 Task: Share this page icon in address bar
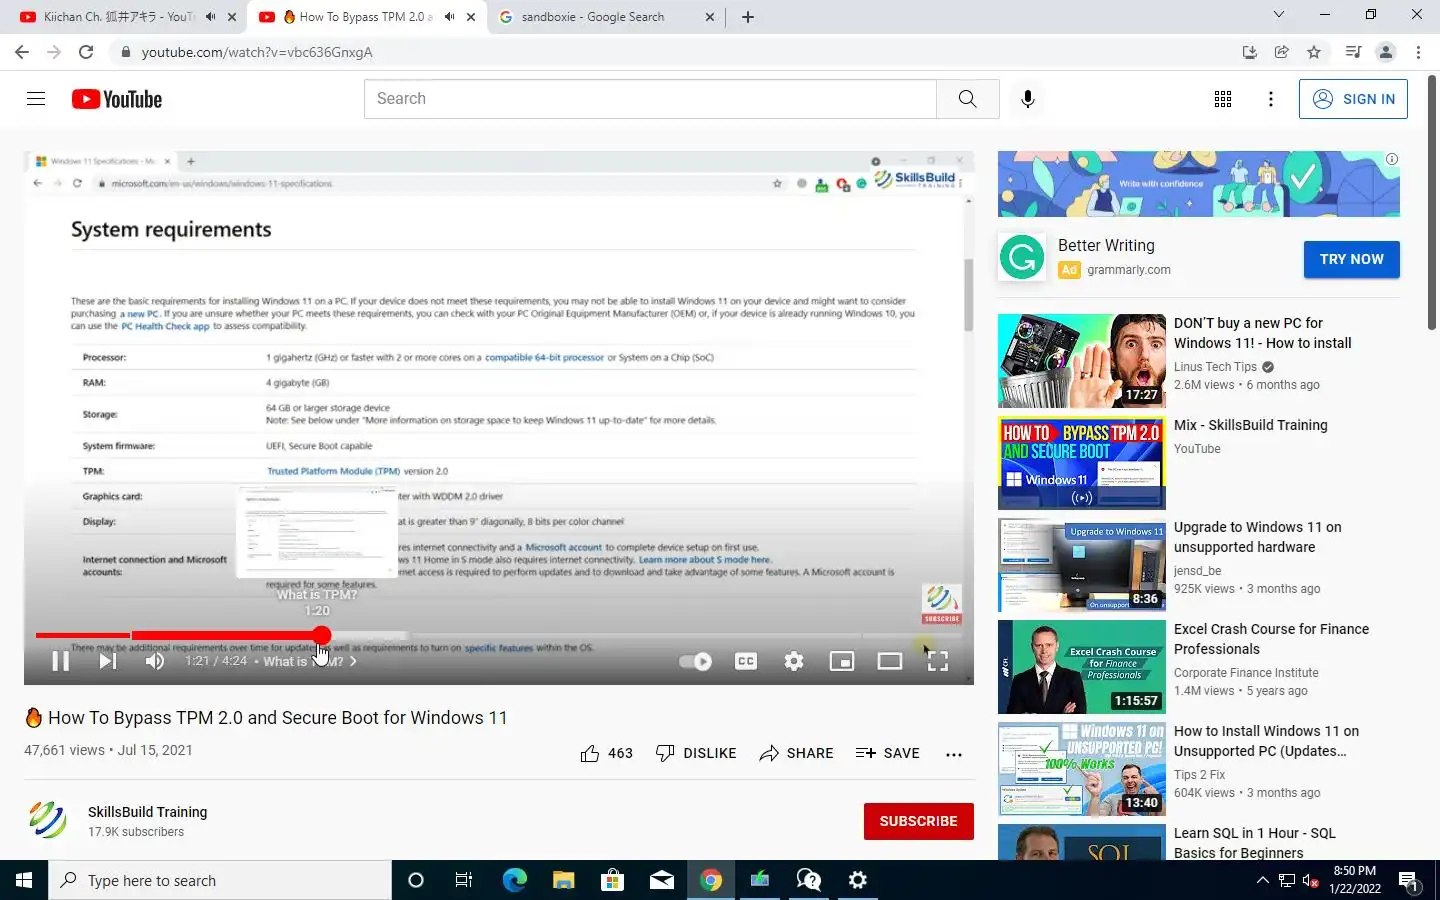1282,52
